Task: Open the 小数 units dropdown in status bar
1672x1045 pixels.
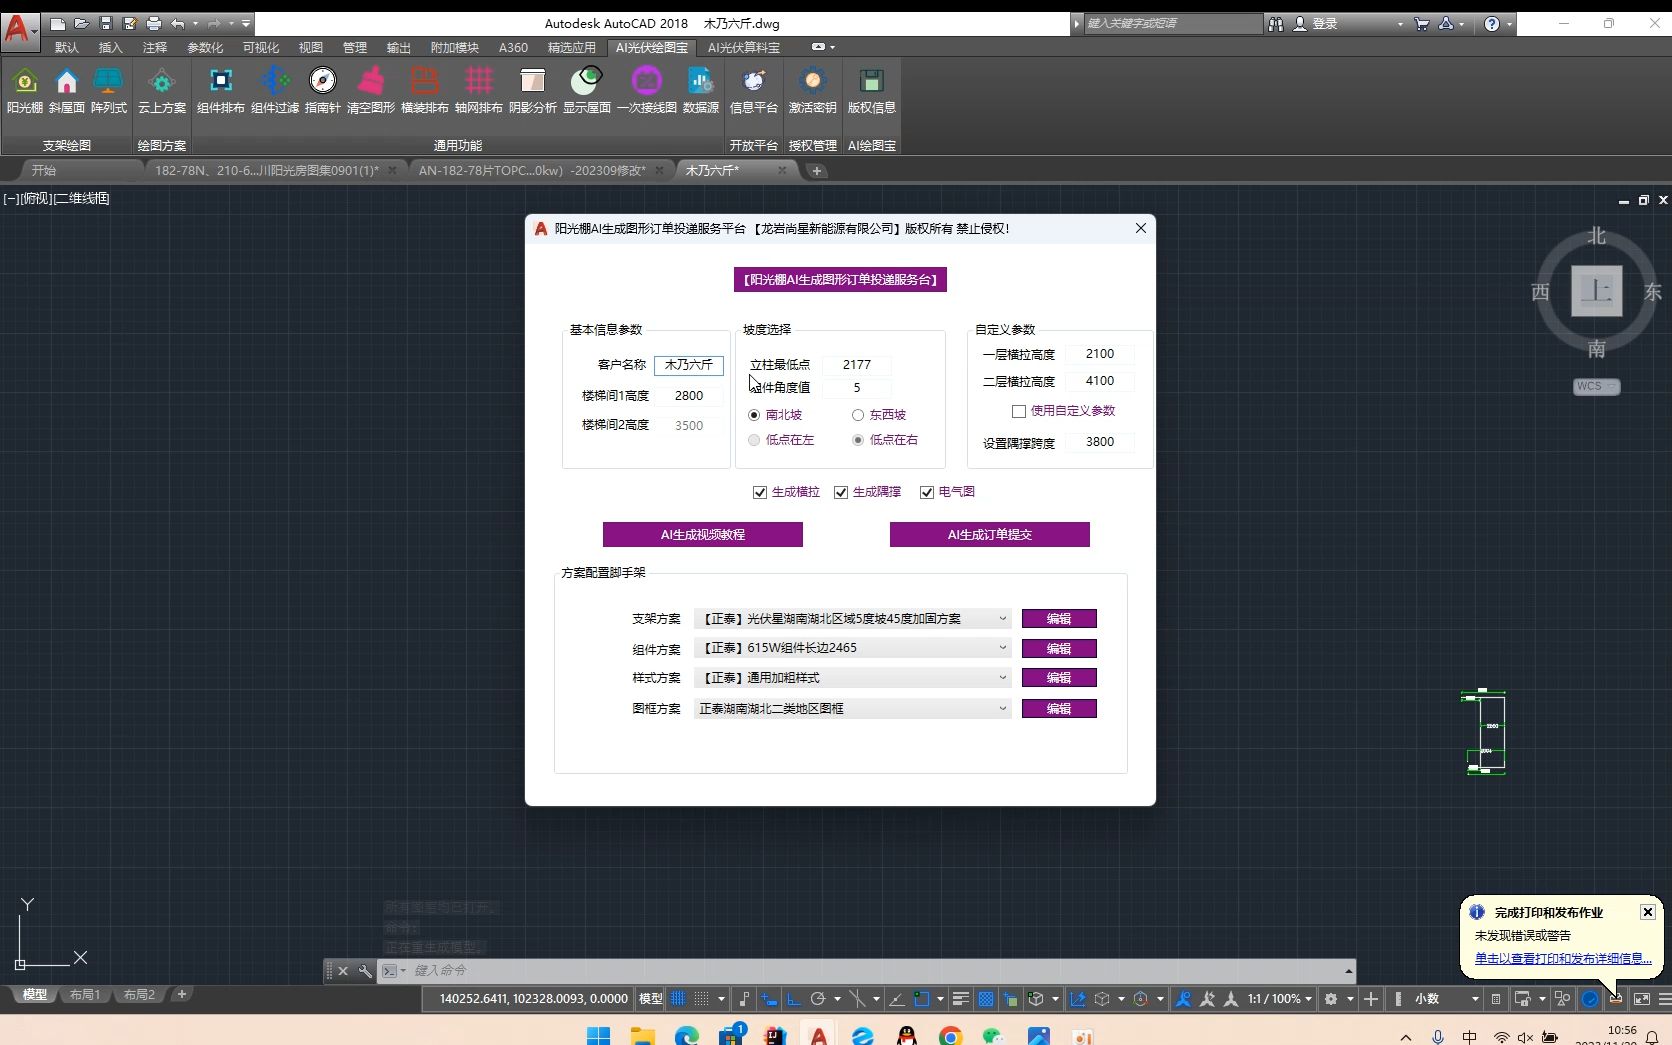Action: click(x=1446, y=998)
